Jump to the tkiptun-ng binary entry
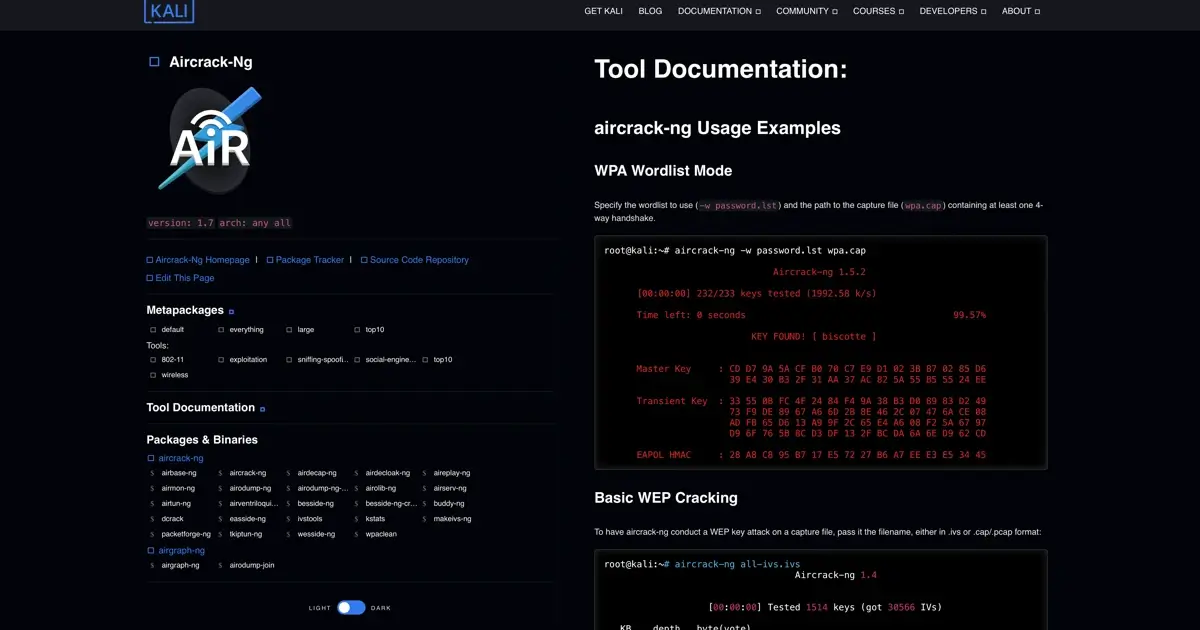 [x=245, y=534]
